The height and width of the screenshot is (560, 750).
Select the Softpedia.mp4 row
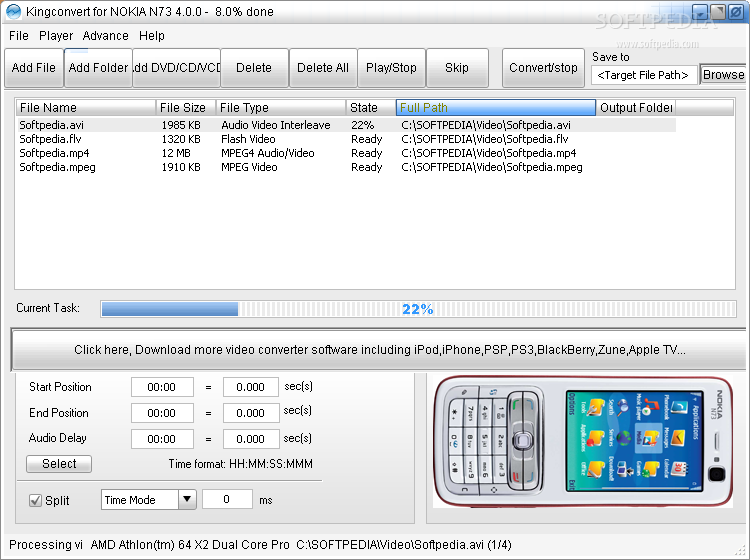[346, 153]
